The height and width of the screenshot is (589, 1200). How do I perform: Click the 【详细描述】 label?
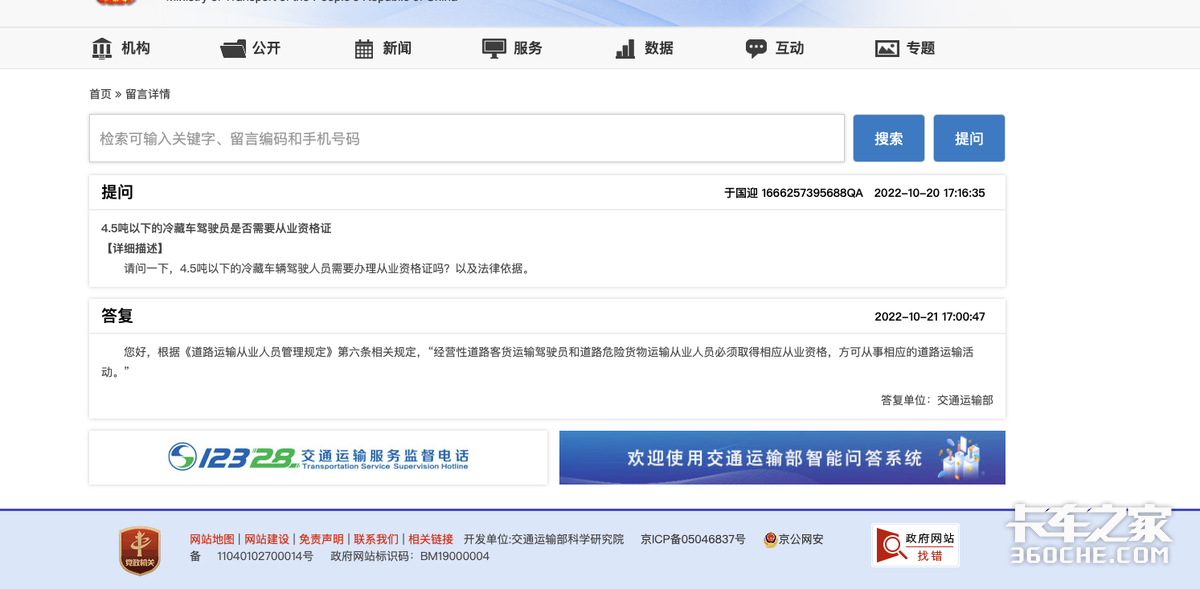(x=134, y=248)
